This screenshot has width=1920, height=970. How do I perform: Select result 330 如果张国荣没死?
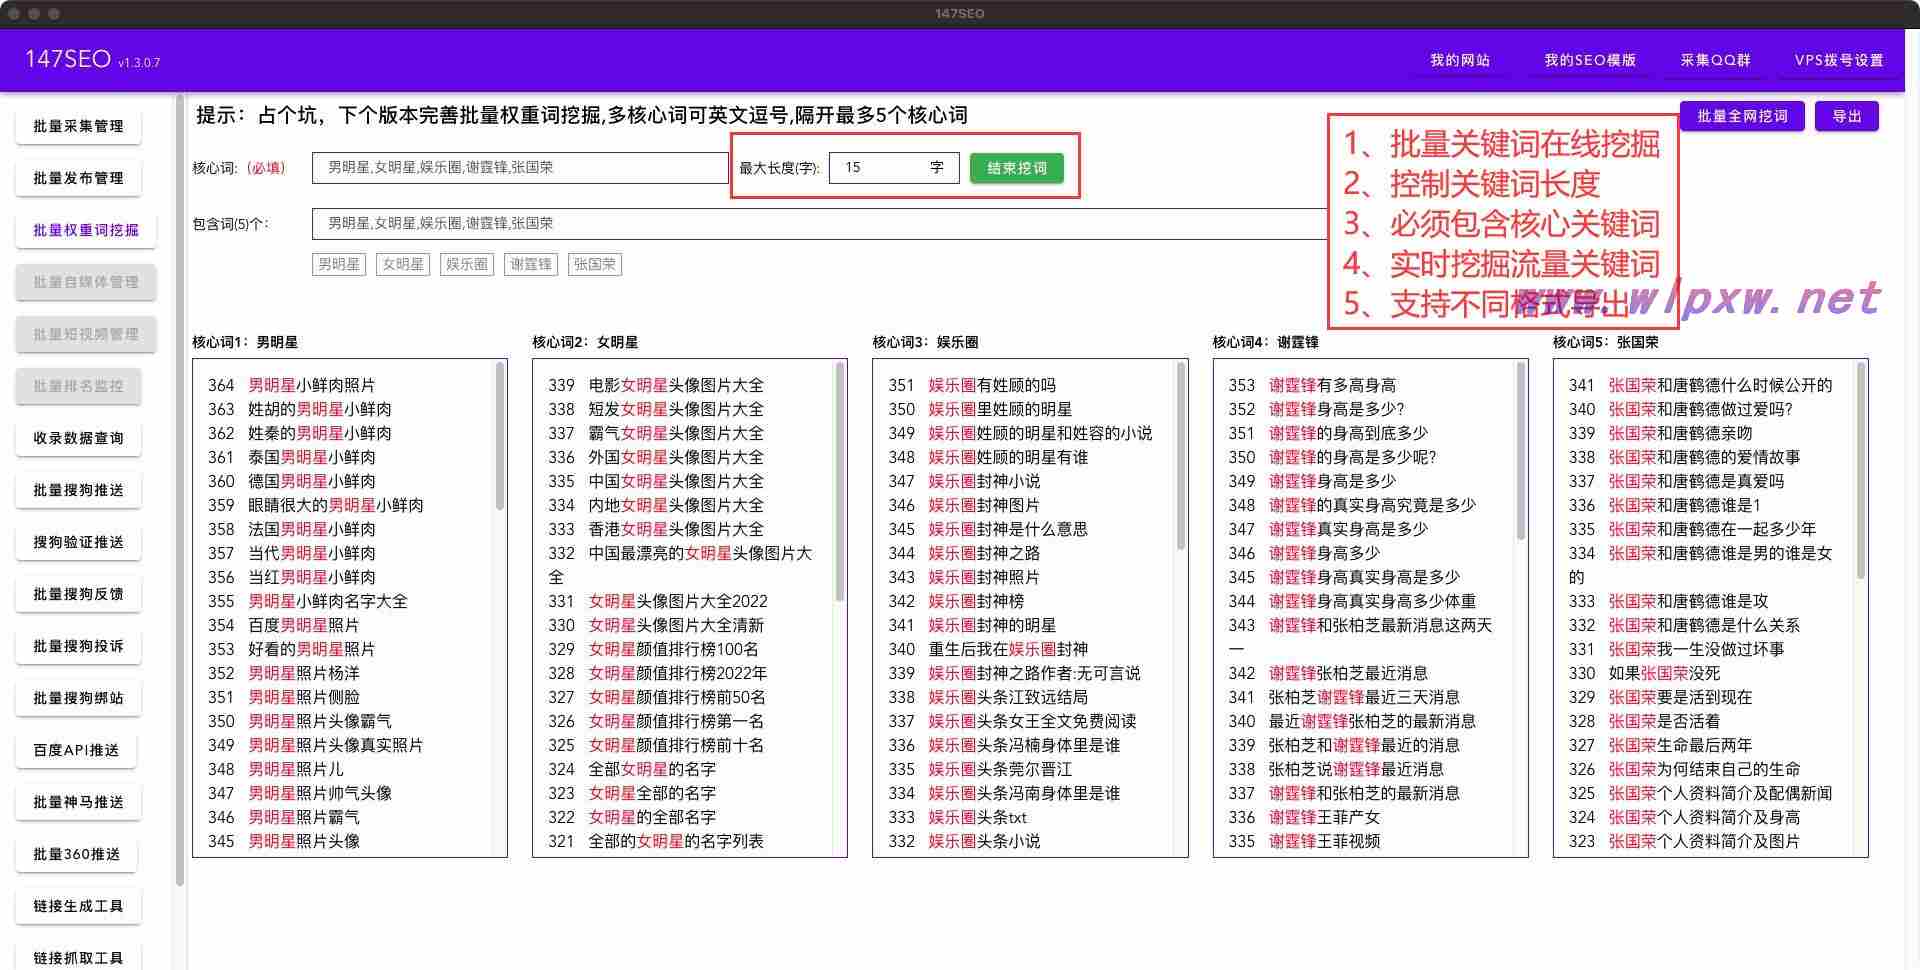1644,673
